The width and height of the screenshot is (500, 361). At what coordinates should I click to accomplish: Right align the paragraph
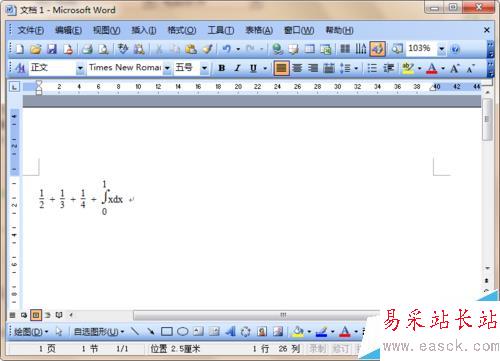pos(313,68)
